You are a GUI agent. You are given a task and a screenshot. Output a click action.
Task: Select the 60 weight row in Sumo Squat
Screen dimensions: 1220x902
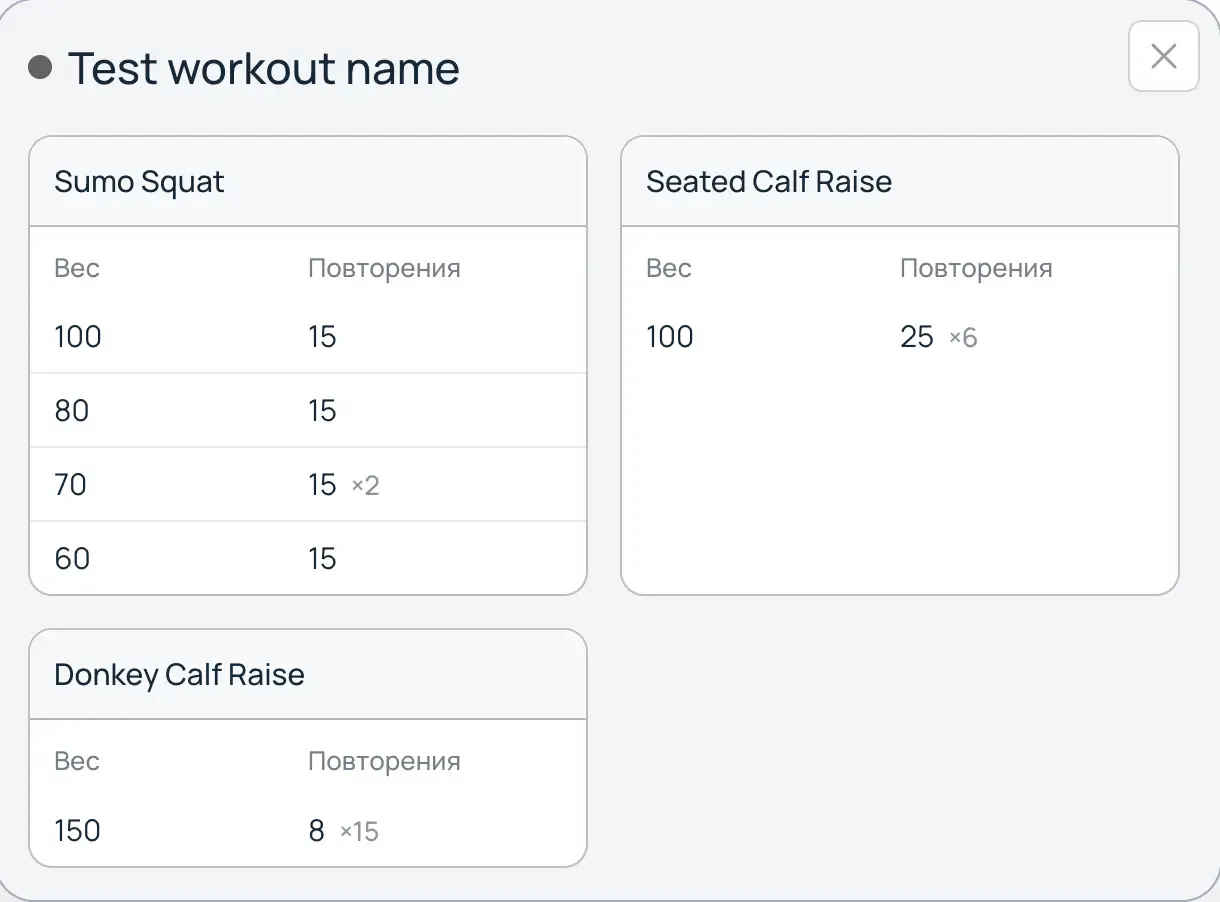pos(71,558)
